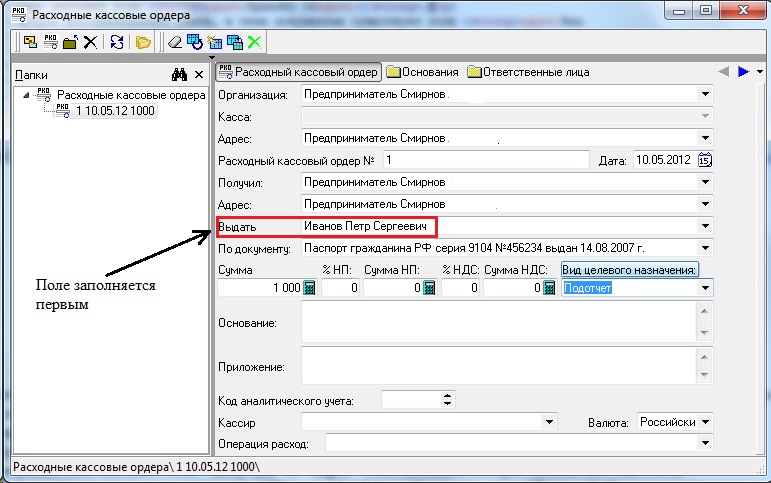Click inside the Основание text area
The height and width of the screenshot is (483, 771).
pos(500,322)
